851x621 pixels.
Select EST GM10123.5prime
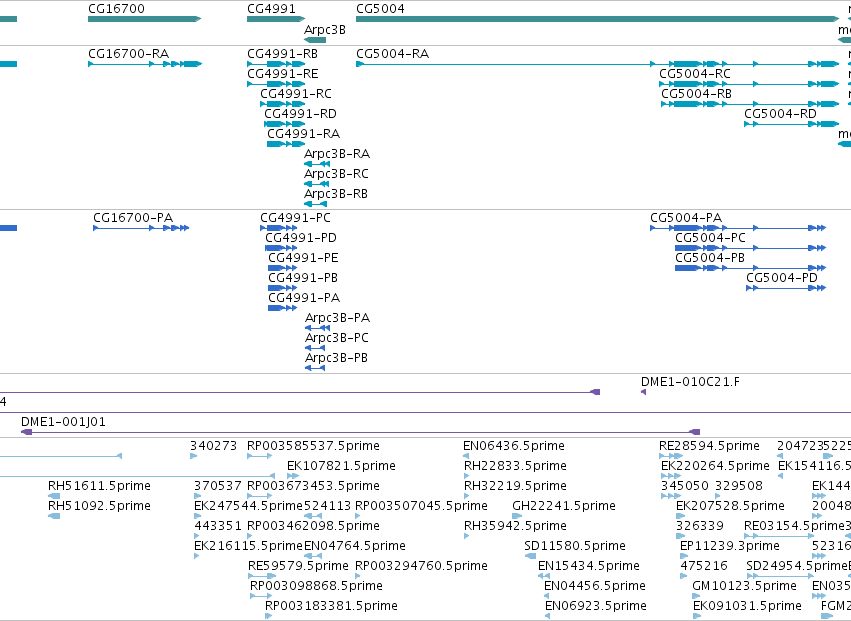click(744, 586)
